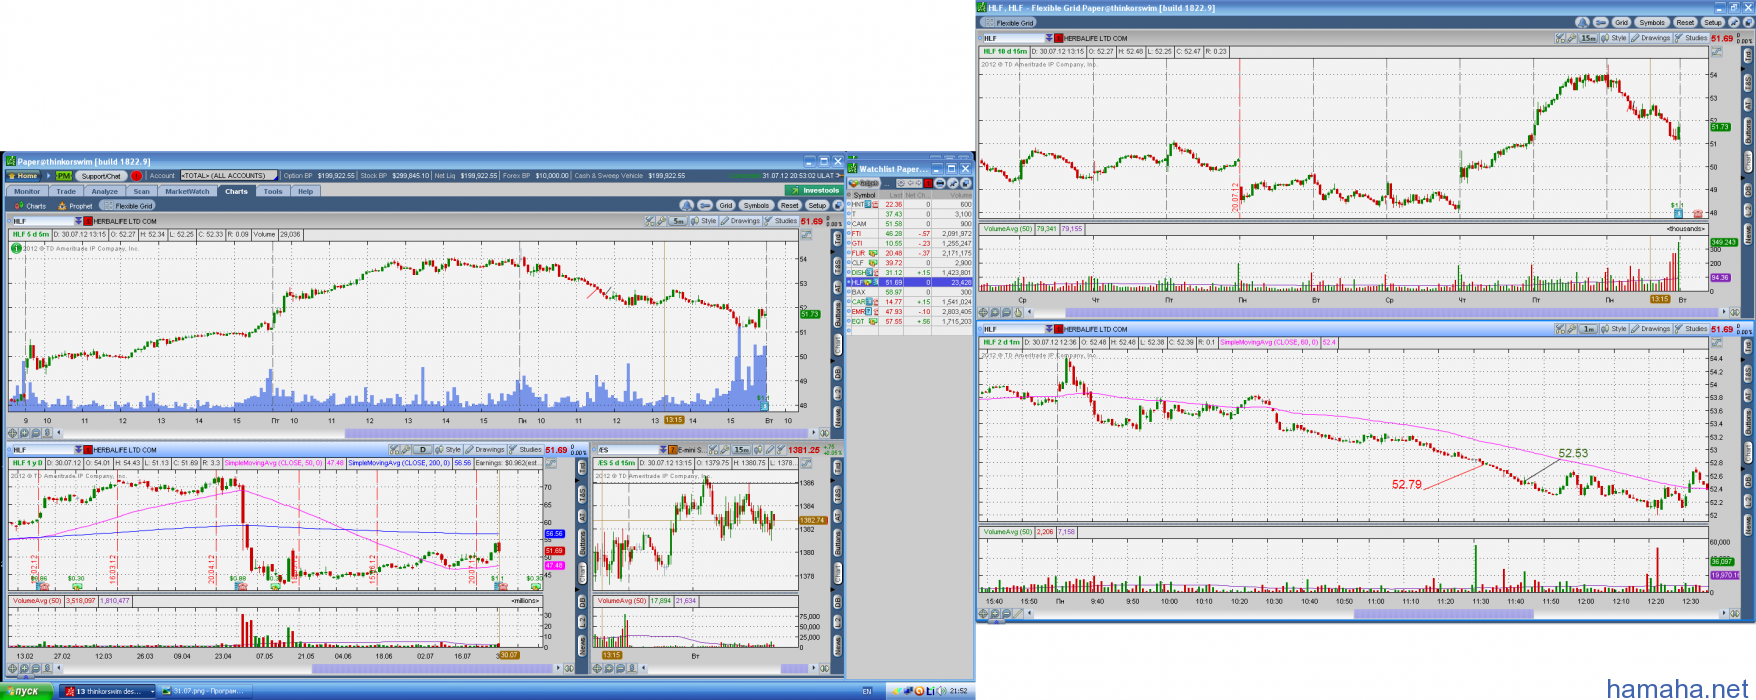Switch to the Monitor tab
This screenshot has height=700, width=1756.
click(27, 191)
